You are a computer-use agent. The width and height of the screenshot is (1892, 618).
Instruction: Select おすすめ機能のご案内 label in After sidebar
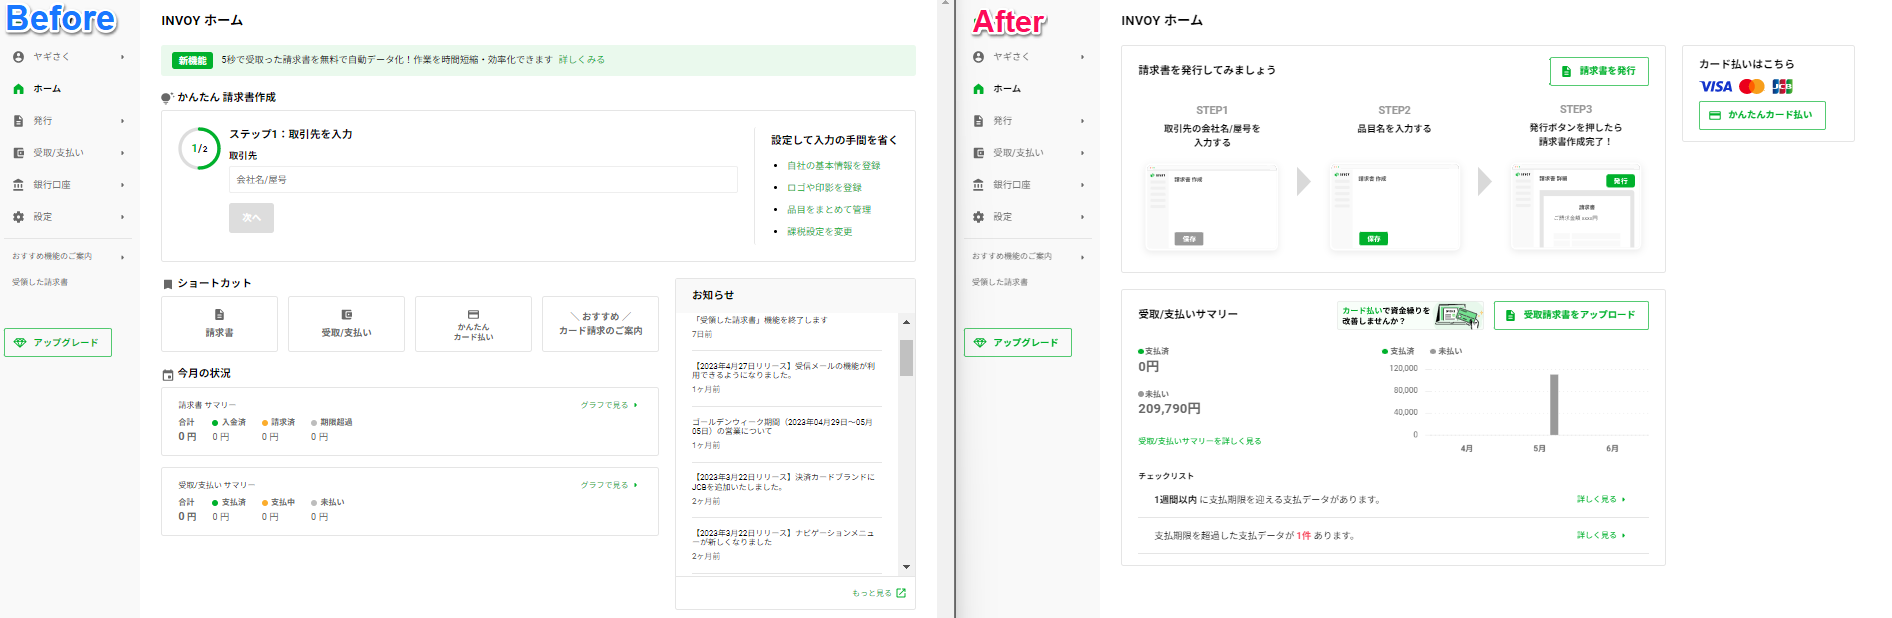[1012, 256]
